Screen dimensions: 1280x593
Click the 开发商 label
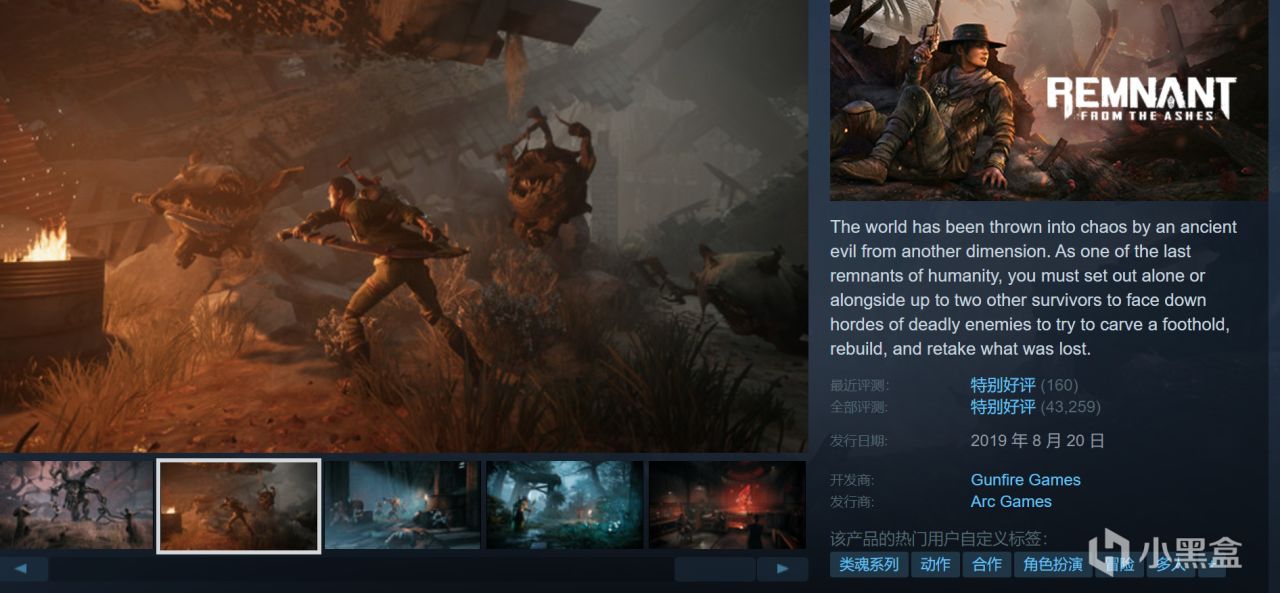pos(852,480)
